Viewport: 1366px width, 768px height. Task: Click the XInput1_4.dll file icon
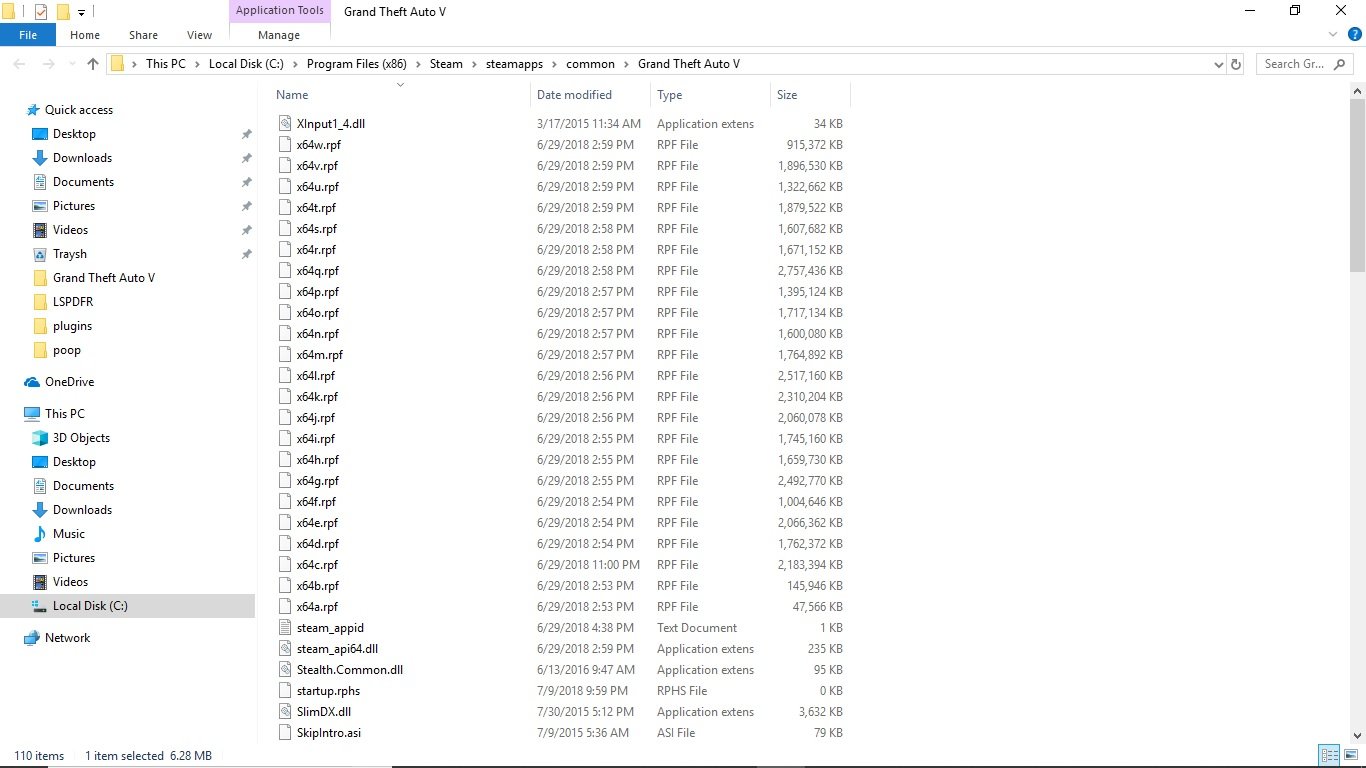click(286, 124)
